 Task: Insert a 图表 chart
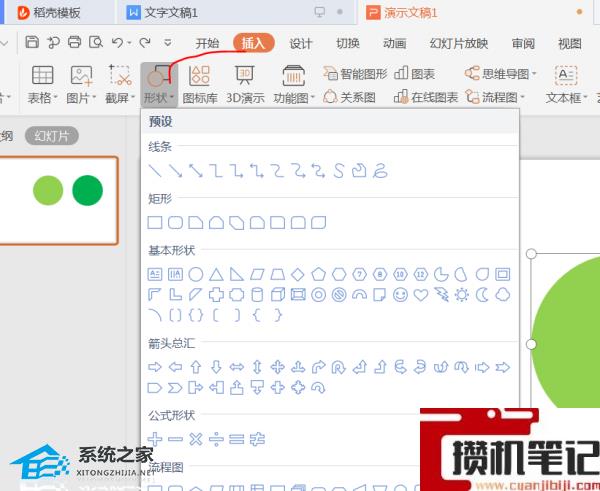(x=415, y=73)
